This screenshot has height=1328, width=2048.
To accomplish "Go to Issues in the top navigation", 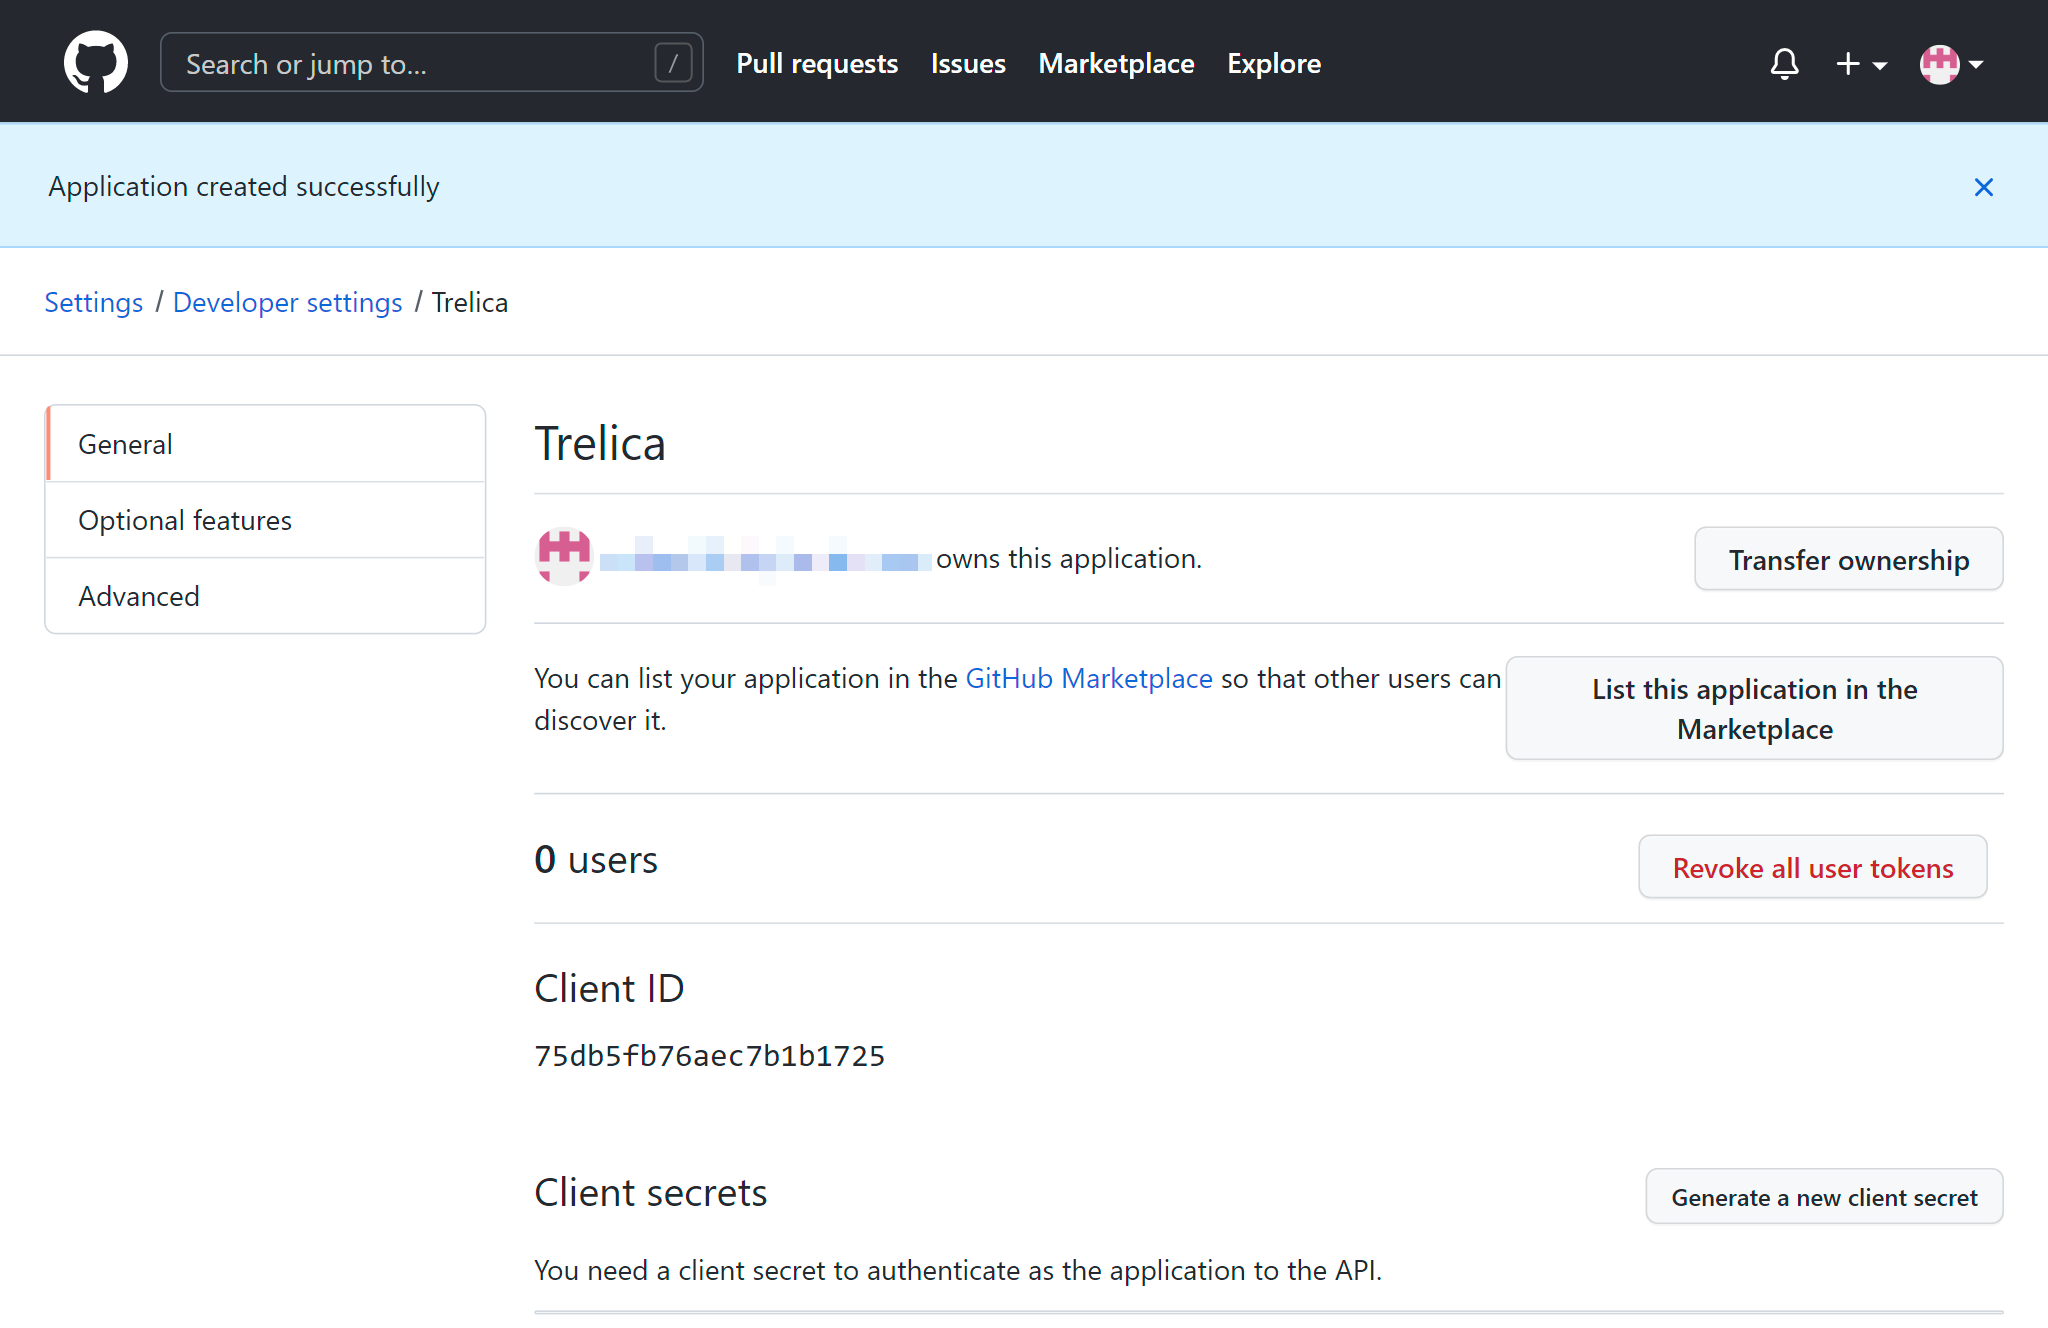I will point(968,63).
